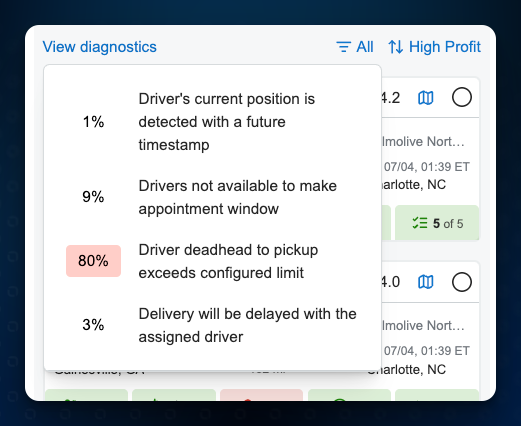This screenshot has width=521, height=426.
Task: Open the High Profit sort dropdown
Action: (x=434, y=47)
